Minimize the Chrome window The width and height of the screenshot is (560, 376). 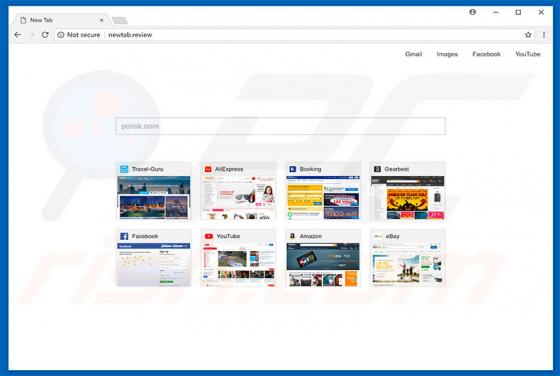point(496,12)
